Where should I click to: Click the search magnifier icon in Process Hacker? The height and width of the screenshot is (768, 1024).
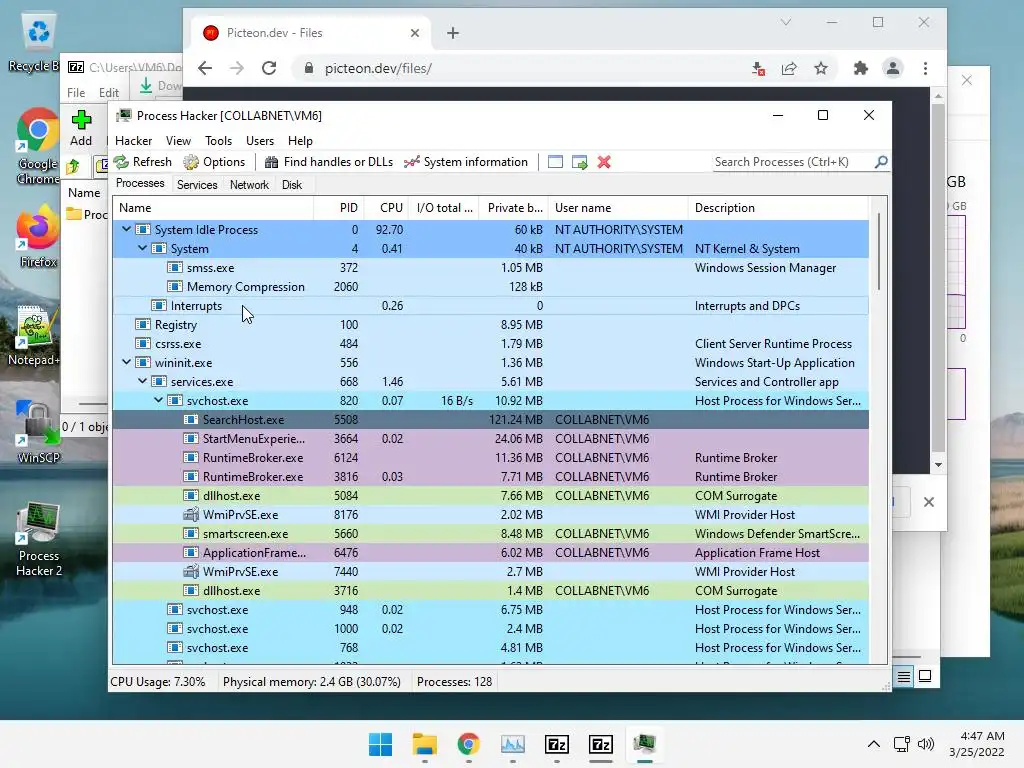click(881, 161)
